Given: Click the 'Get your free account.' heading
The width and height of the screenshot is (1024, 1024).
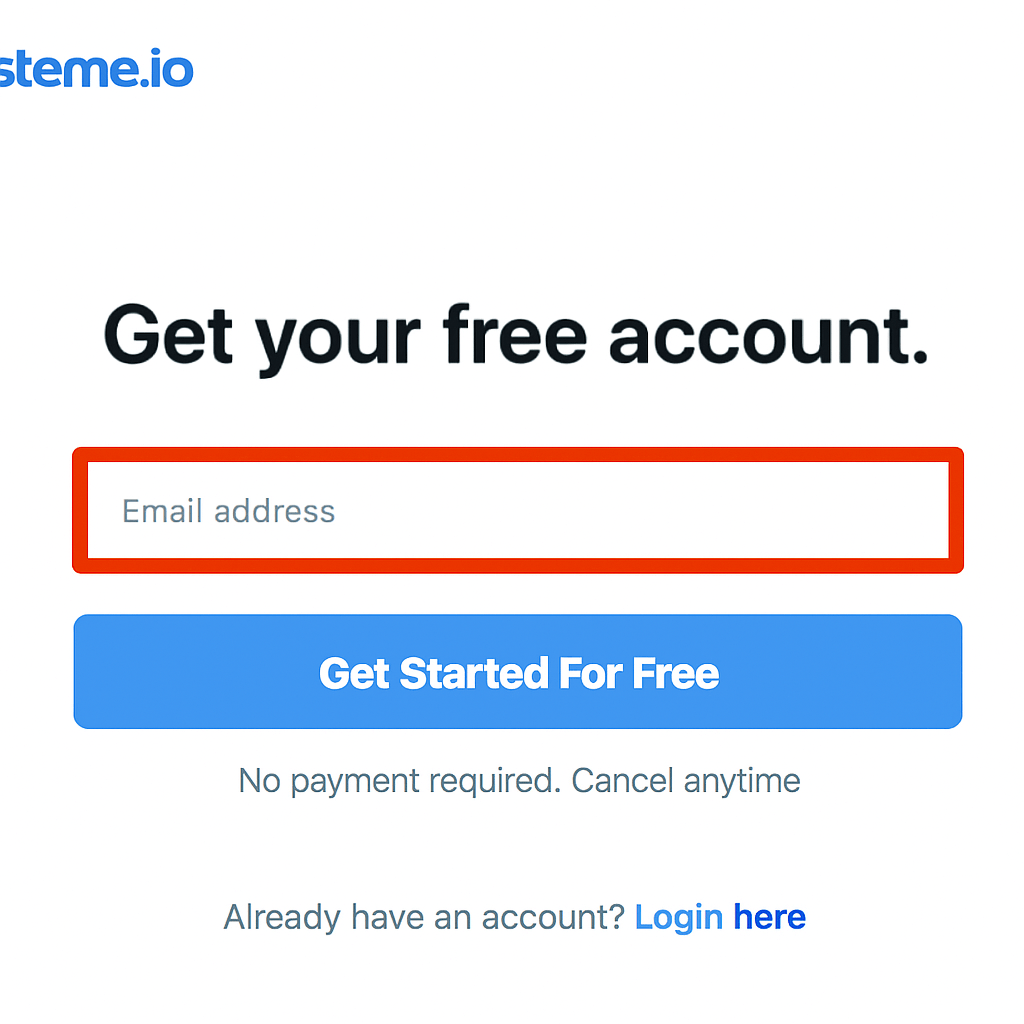Looking at the screenshot, I should tap(516, 335).
